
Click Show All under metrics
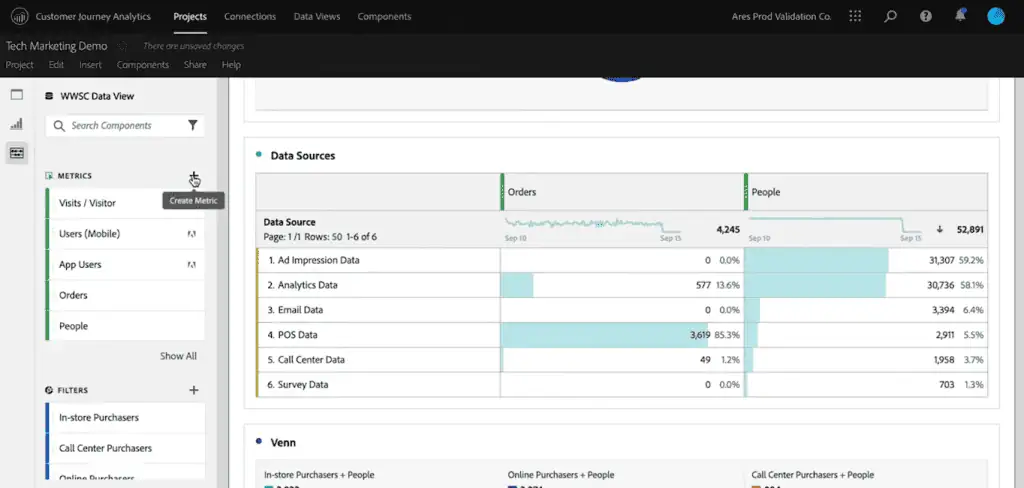[178, 356]
